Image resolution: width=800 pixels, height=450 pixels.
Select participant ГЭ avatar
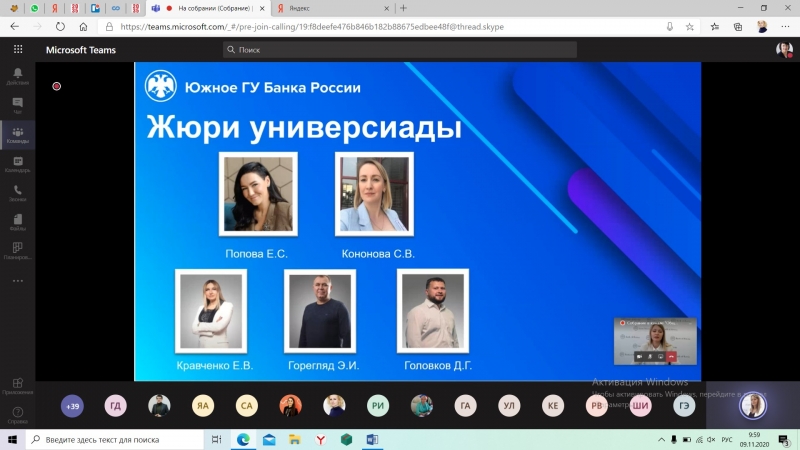point(684,406)
